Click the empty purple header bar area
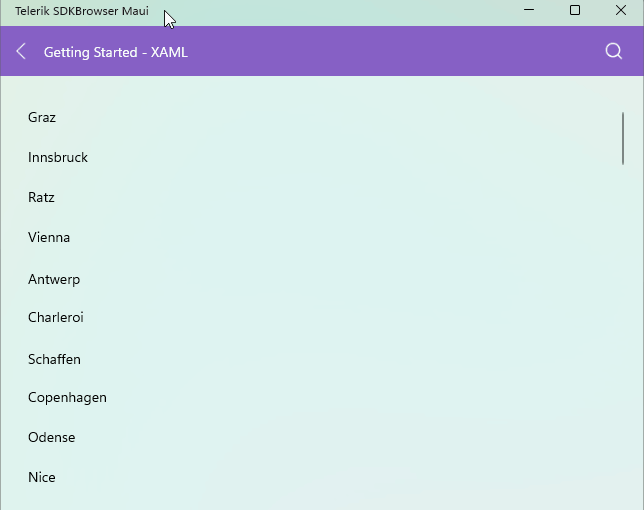The width and height of the screenshot is (644, 510). [400, 52]
